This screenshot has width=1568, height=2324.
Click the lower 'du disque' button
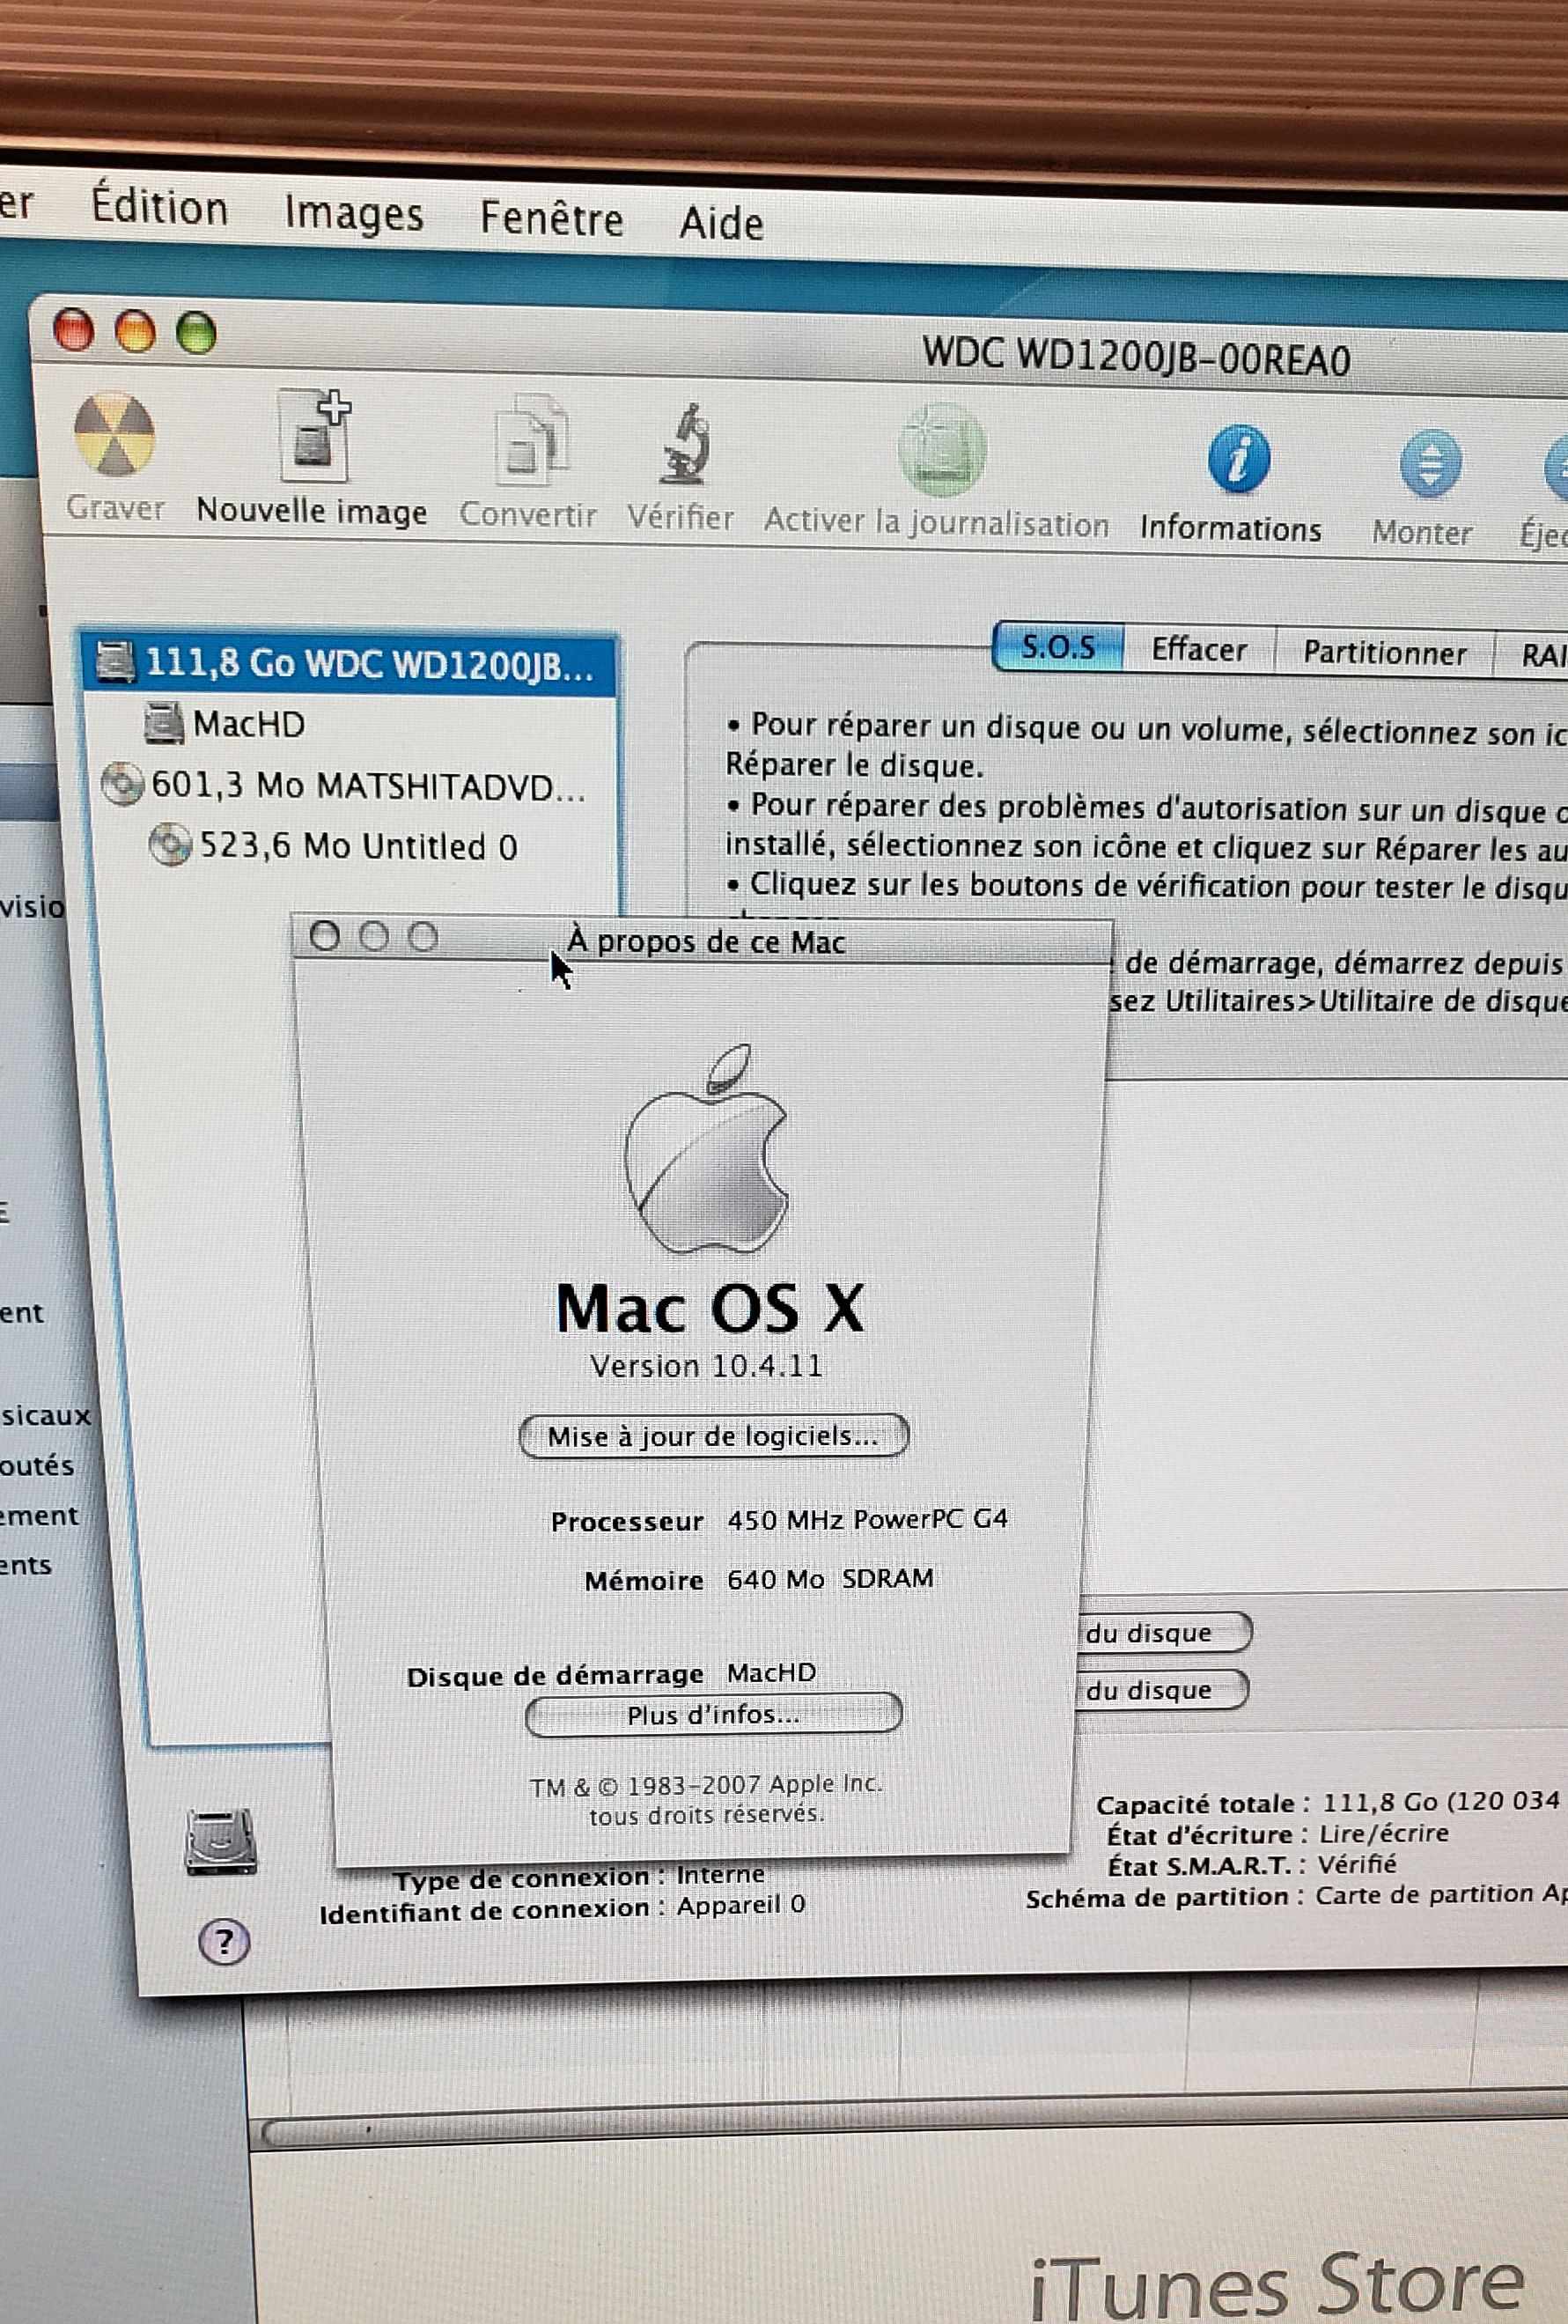coord(1160,1690)
